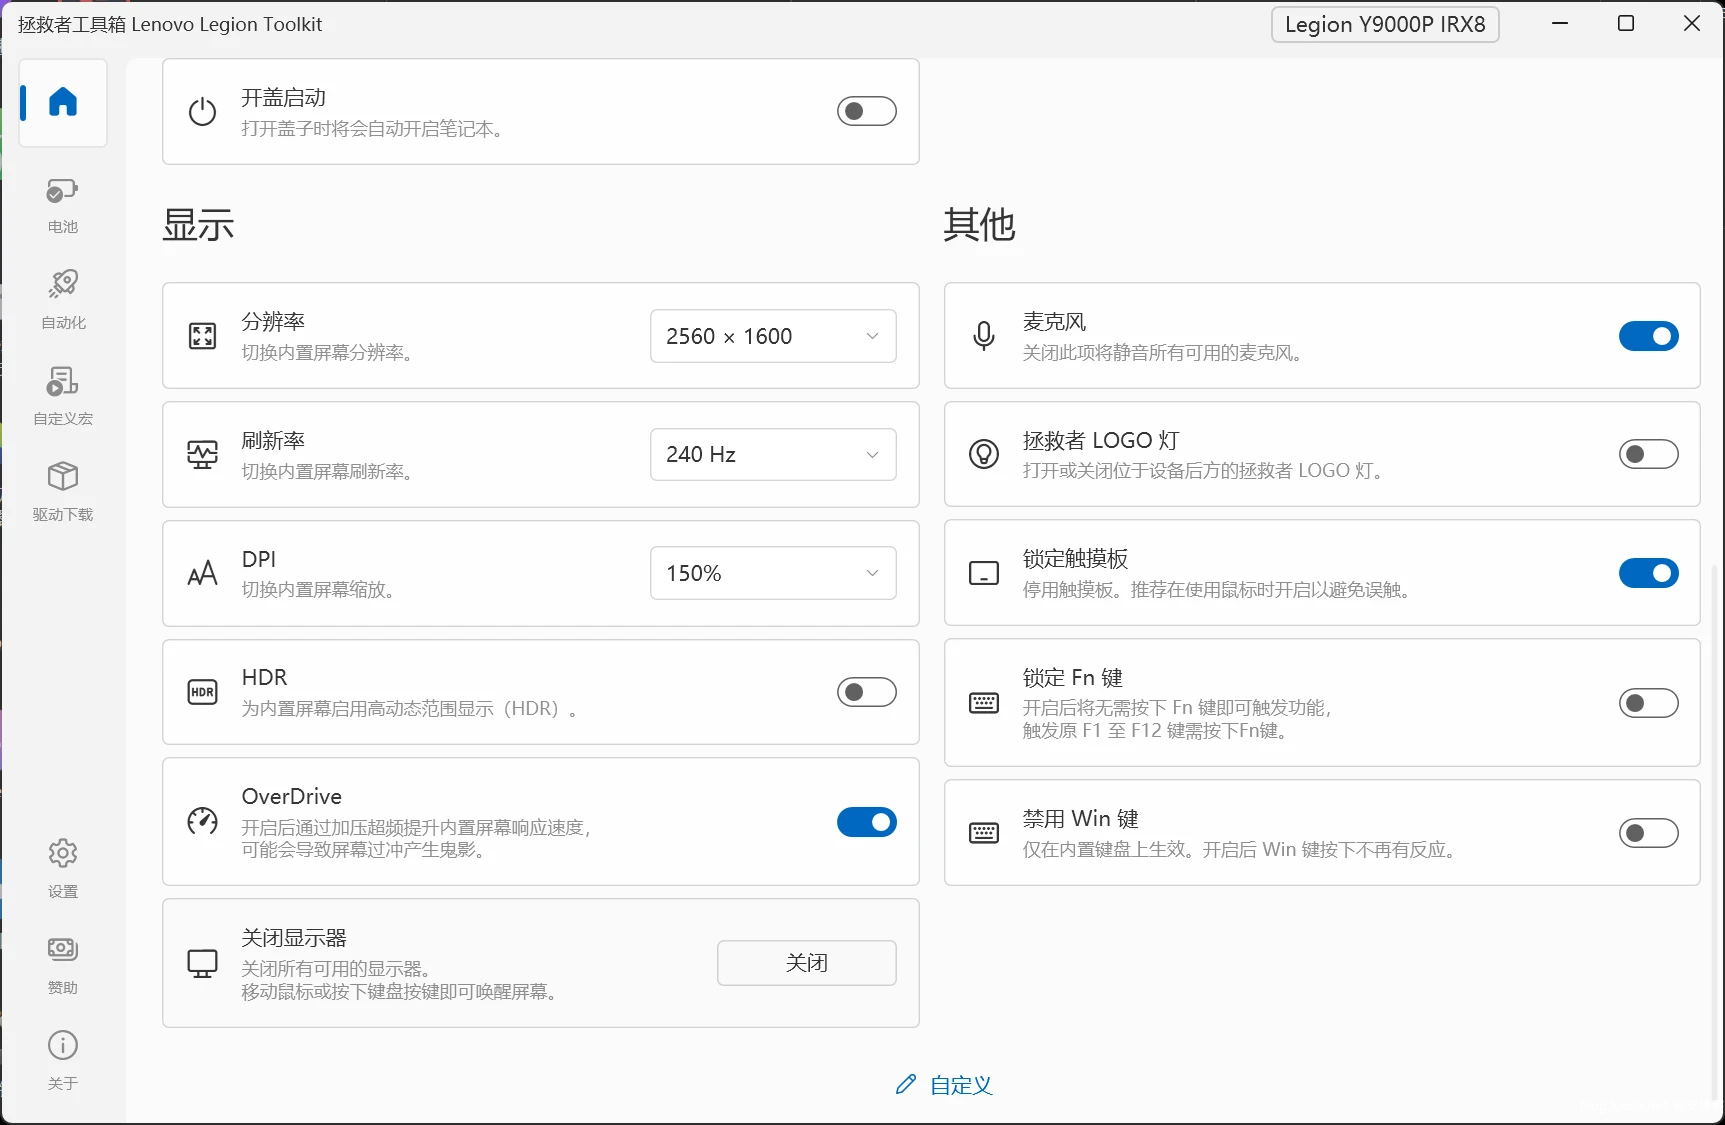1725x1125 pixels.
Task: Enable the 拯救者 LOGO 灯 toggle
Action: coord(1649,454)
